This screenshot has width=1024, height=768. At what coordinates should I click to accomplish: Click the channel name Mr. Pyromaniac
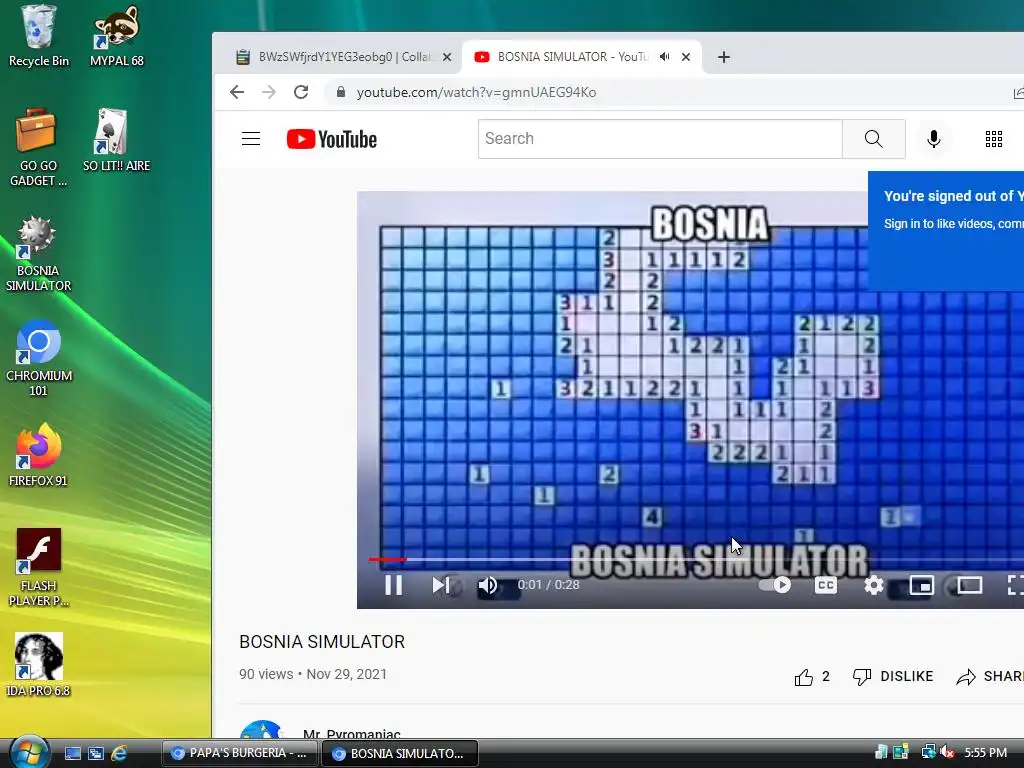coord(351,733)
